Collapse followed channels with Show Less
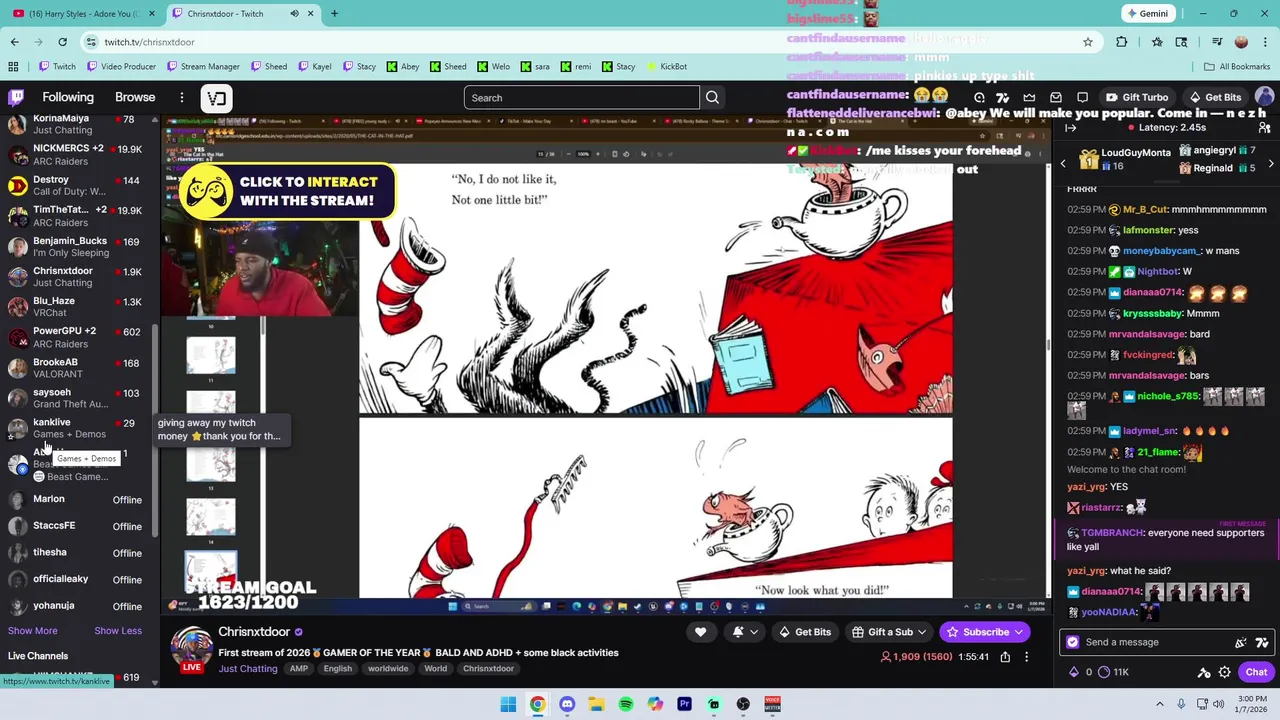This screenshot has height=720, width=1280. (x=118, y=631)
